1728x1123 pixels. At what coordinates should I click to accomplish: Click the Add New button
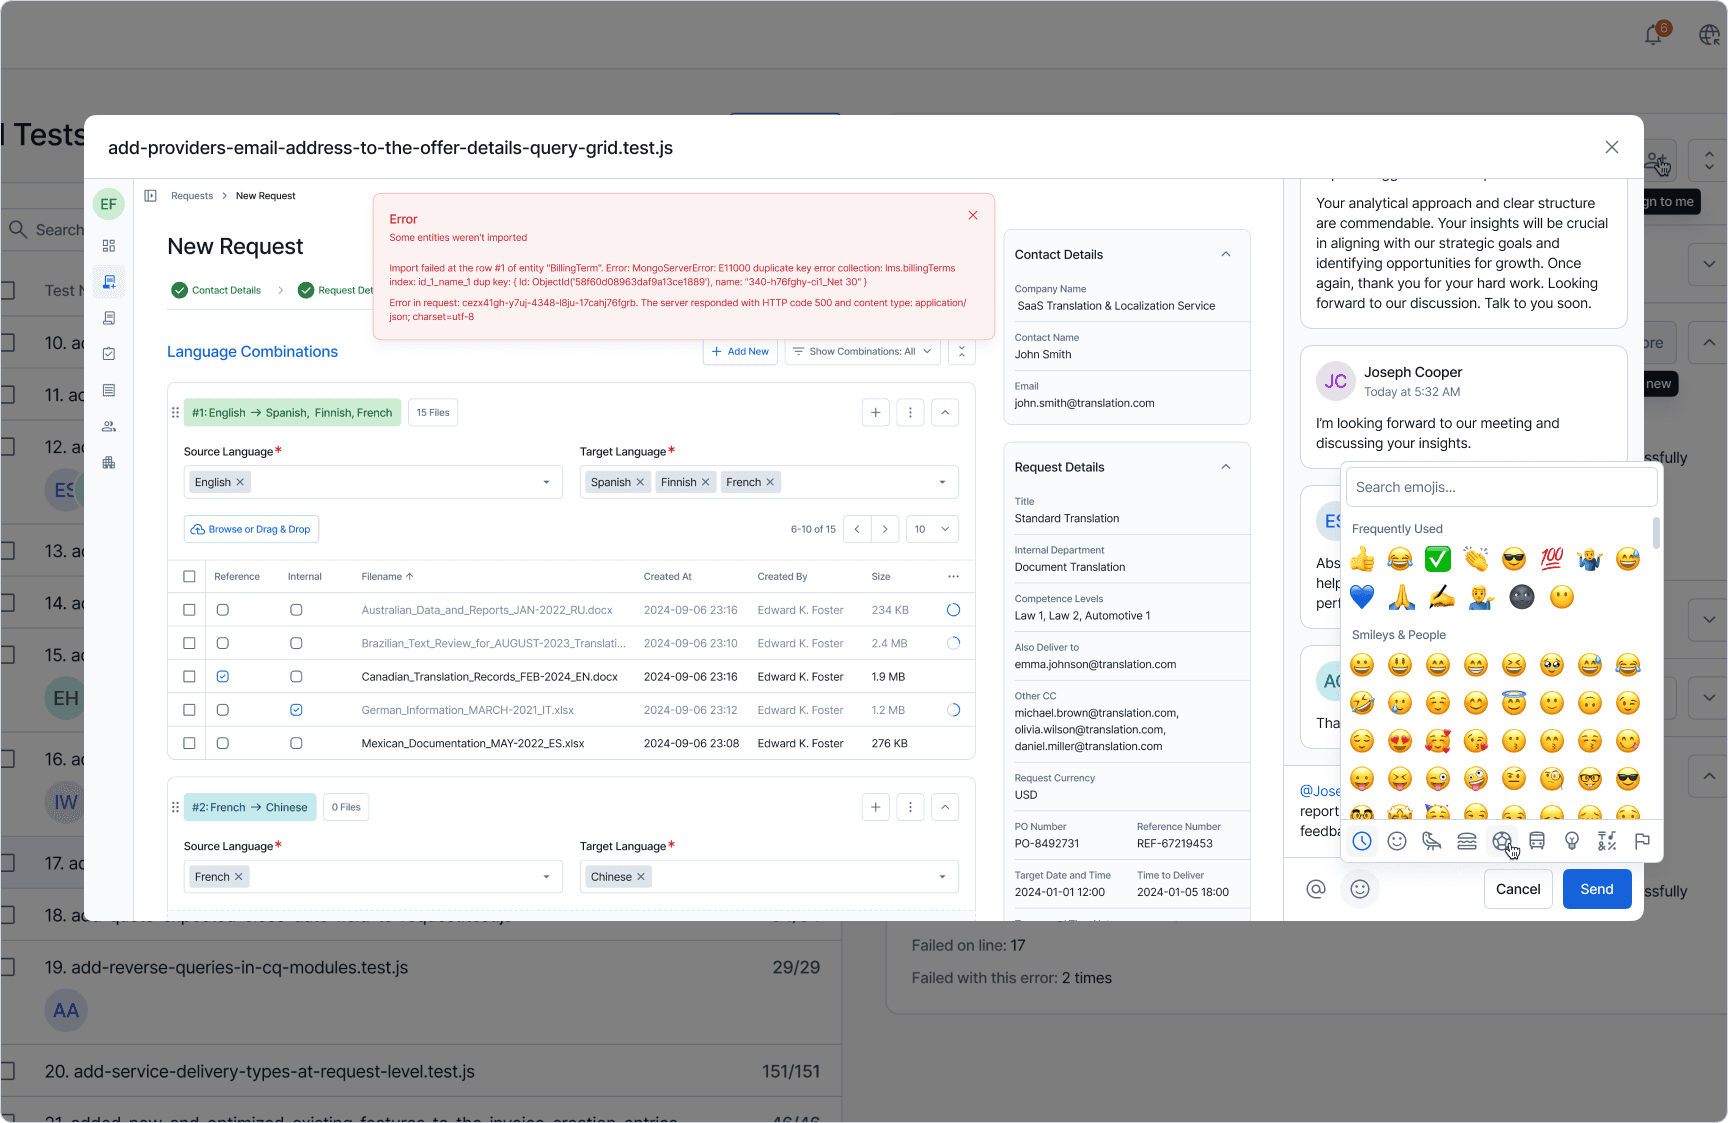coord(740,352)
